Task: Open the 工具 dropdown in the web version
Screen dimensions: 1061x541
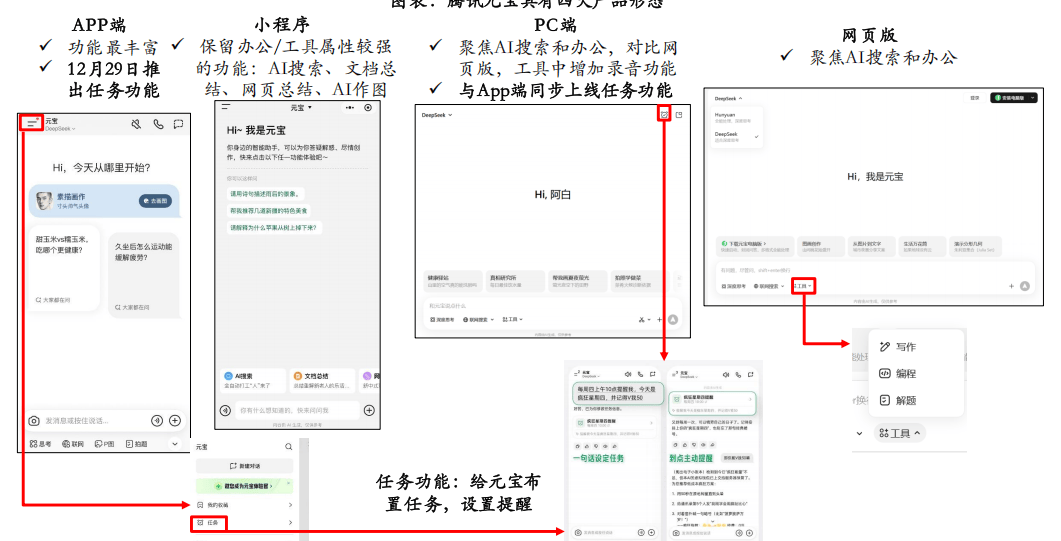Action: [x=803, y=286]
